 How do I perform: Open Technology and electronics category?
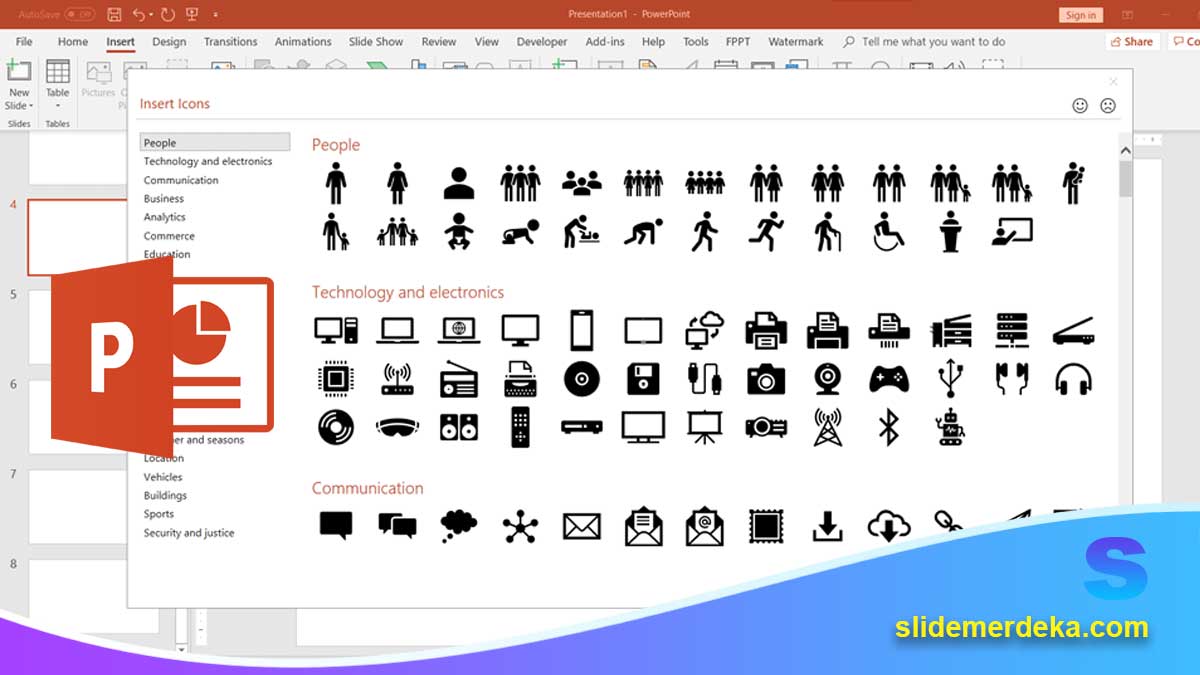[x=208, y=161]
